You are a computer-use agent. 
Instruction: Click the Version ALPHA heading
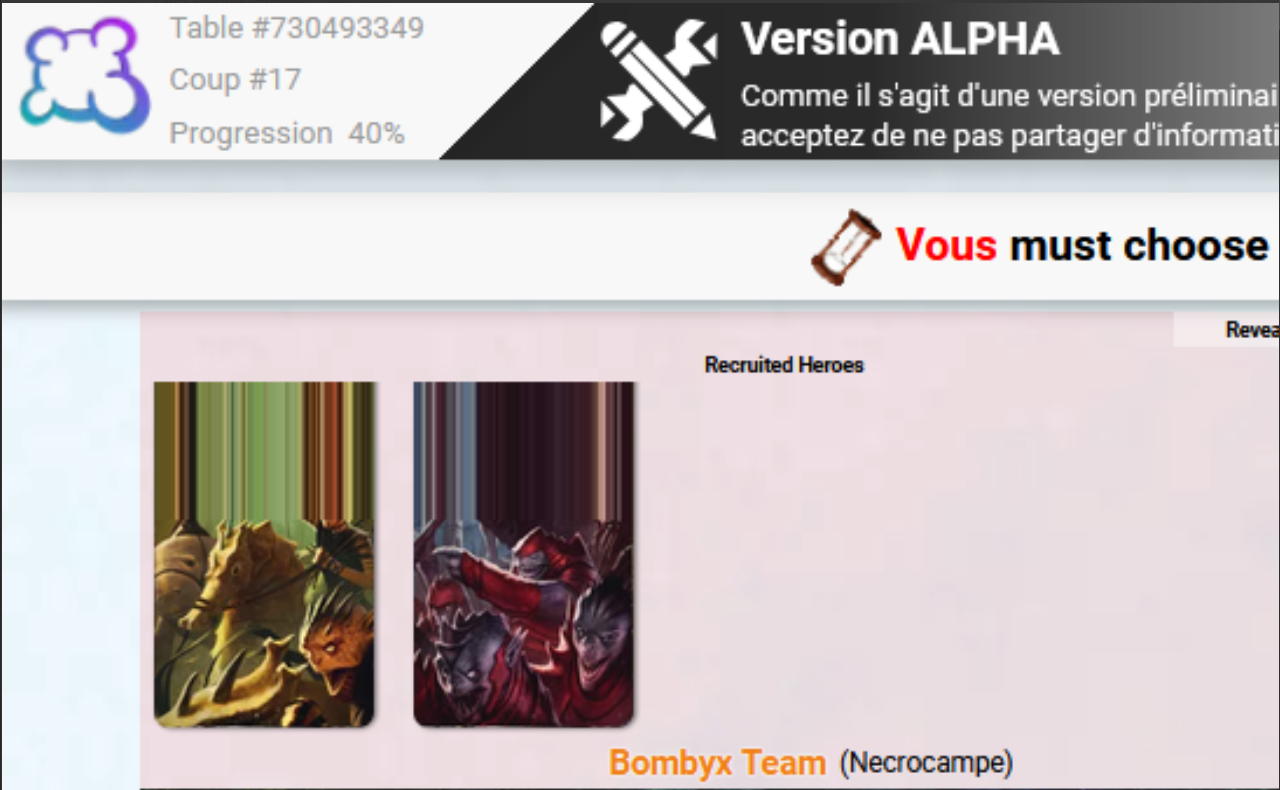(900, 39)
